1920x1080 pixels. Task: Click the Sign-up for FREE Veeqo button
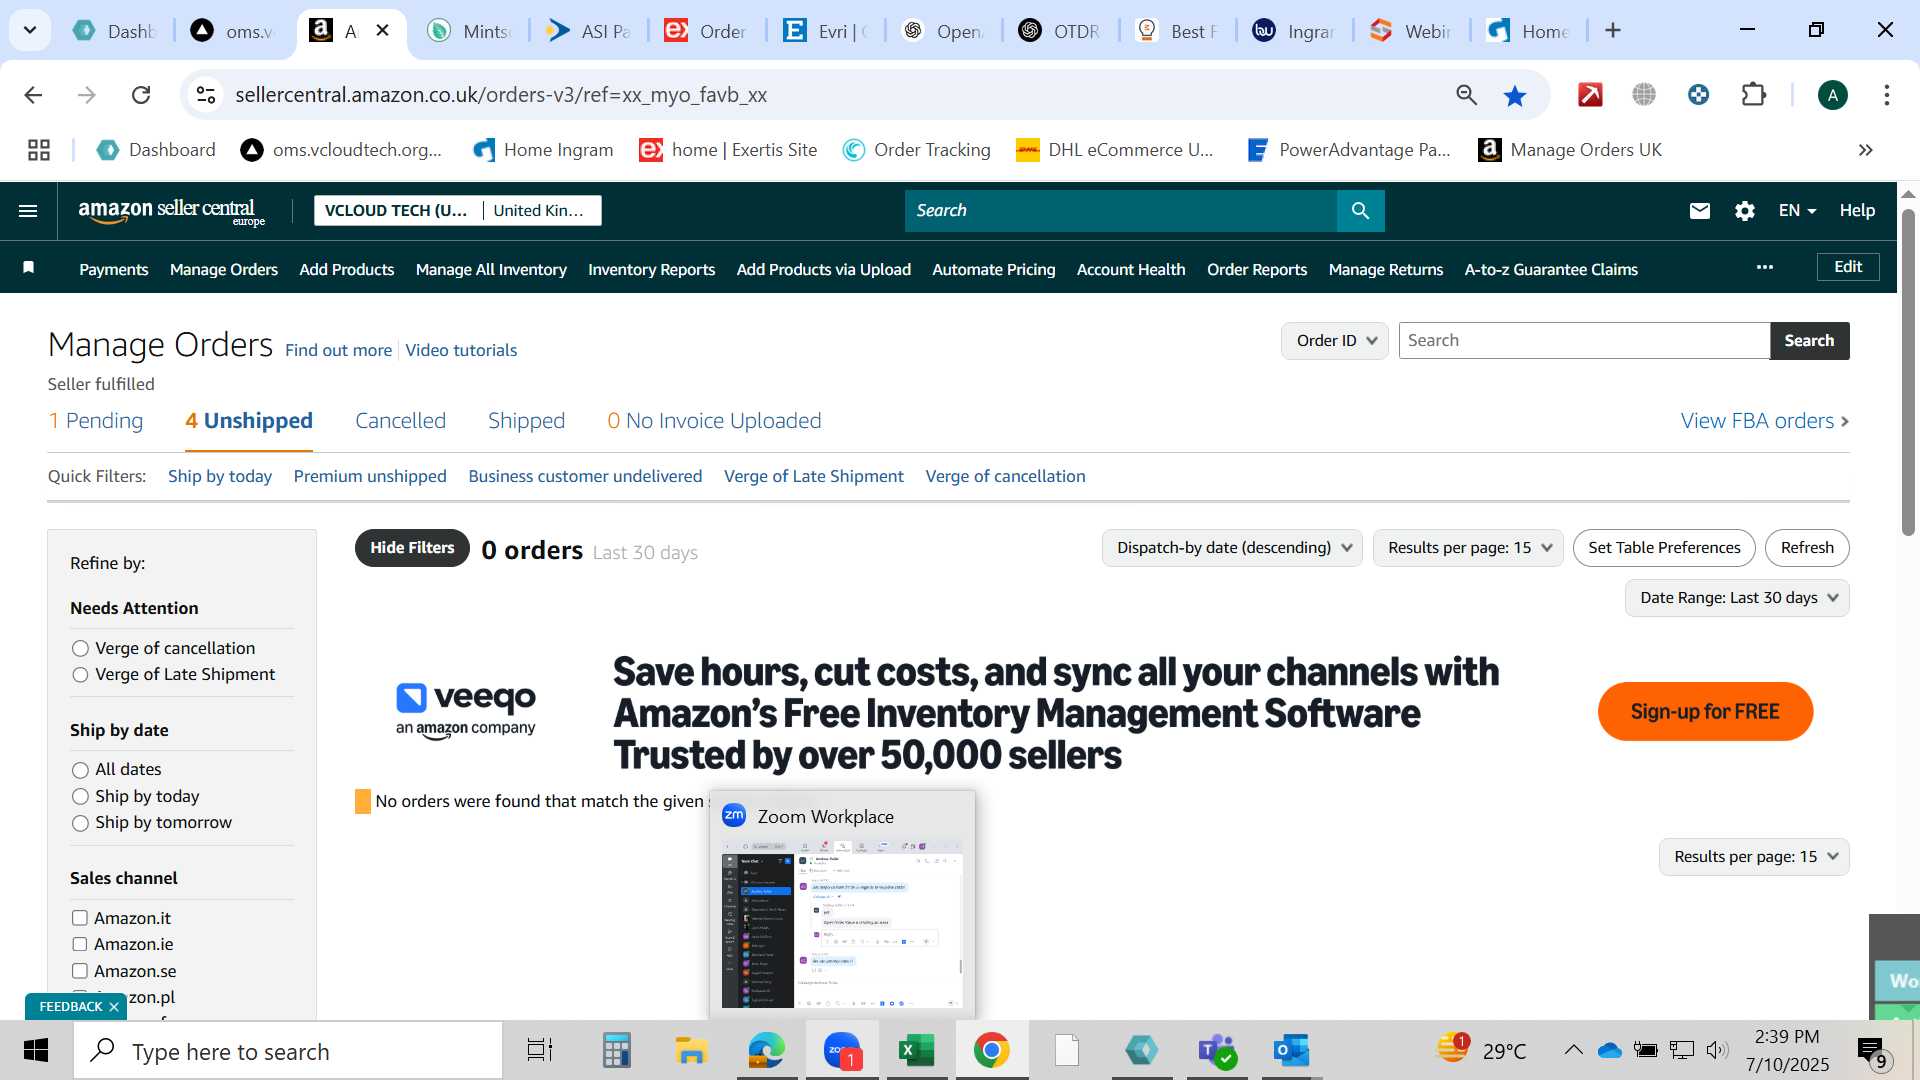pyautogui.click(x=1705, y=712)
